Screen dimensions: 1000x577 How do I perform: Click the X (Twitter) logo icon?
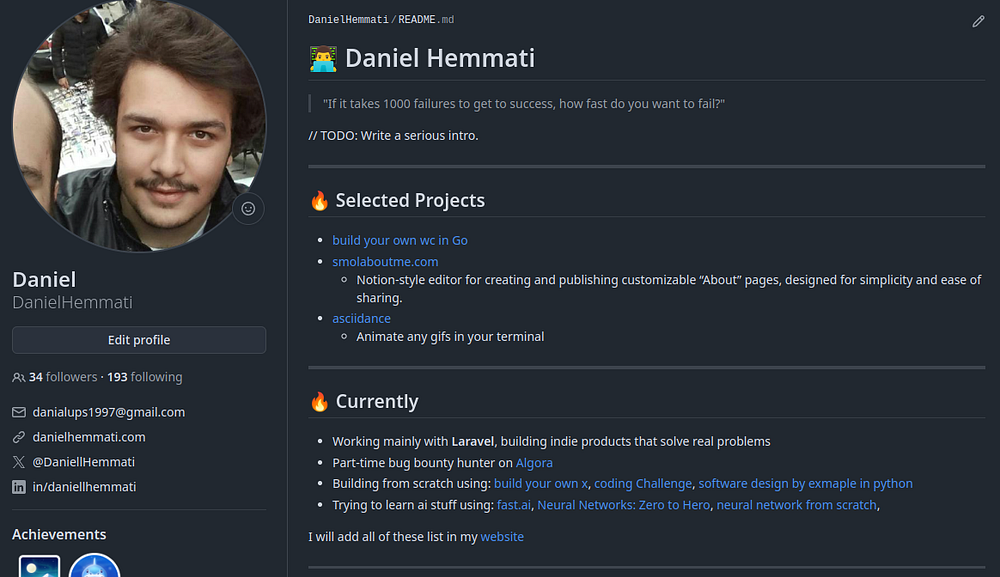pos(18,462)
